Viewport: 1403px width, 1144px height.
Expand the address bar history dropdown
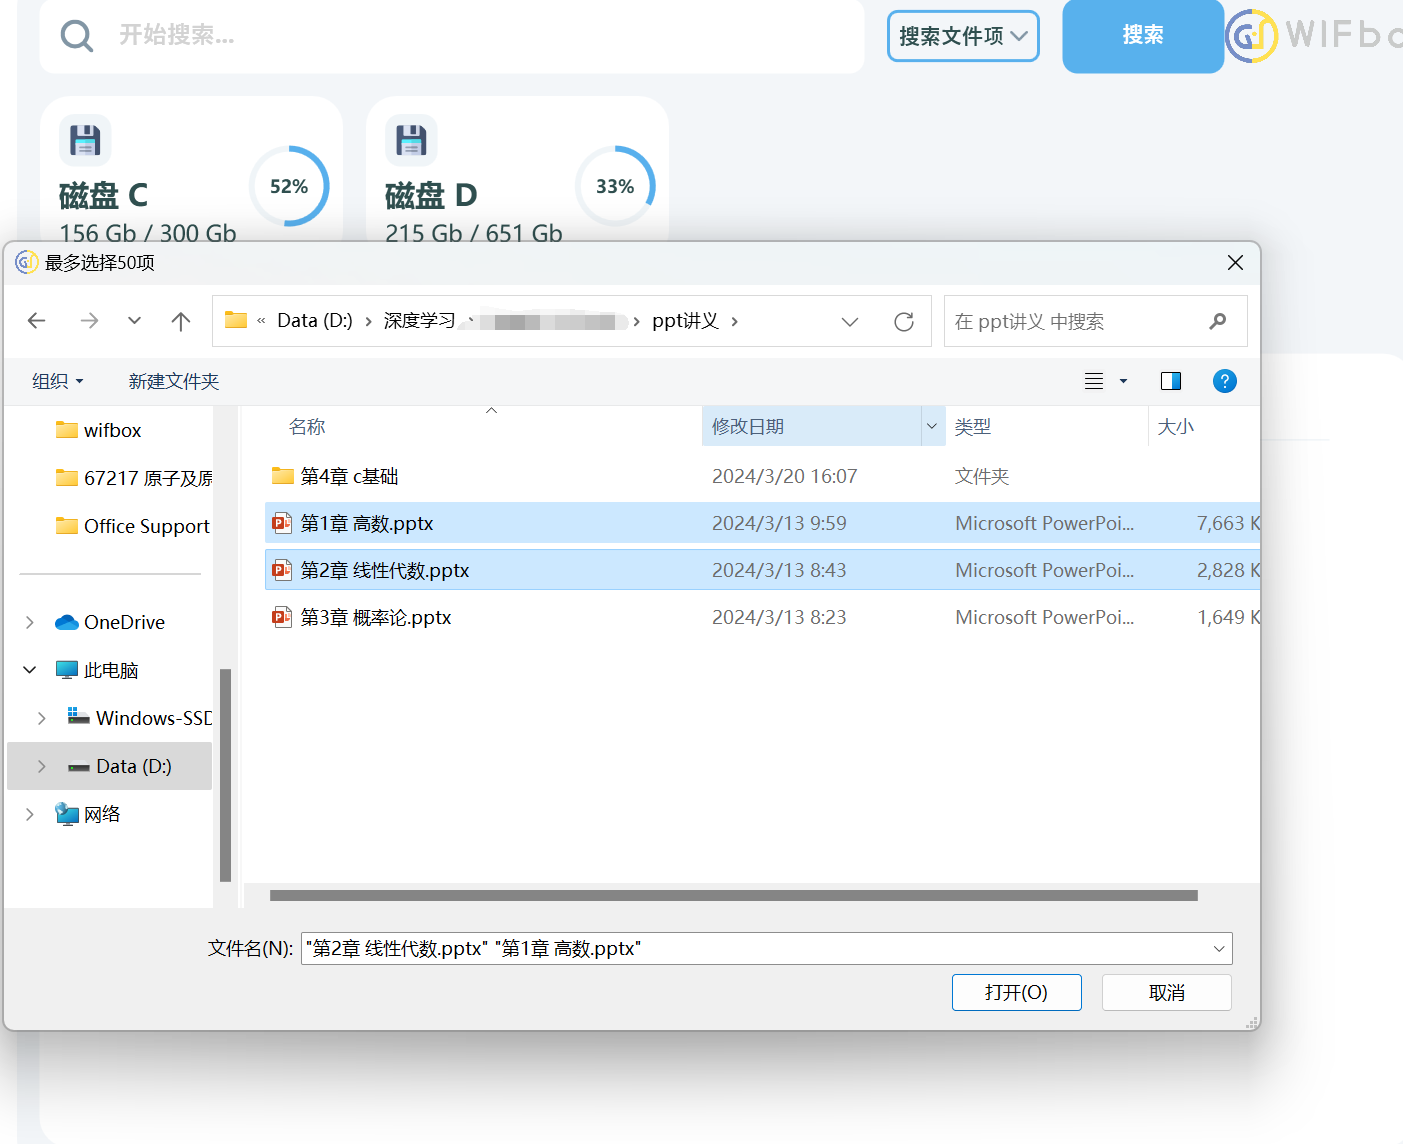click(x=849, y=322)
